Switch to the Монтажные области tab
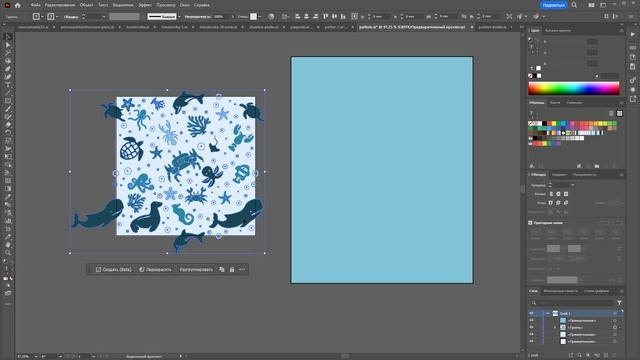This screenshot has height=360, width=640. (560, 291)
